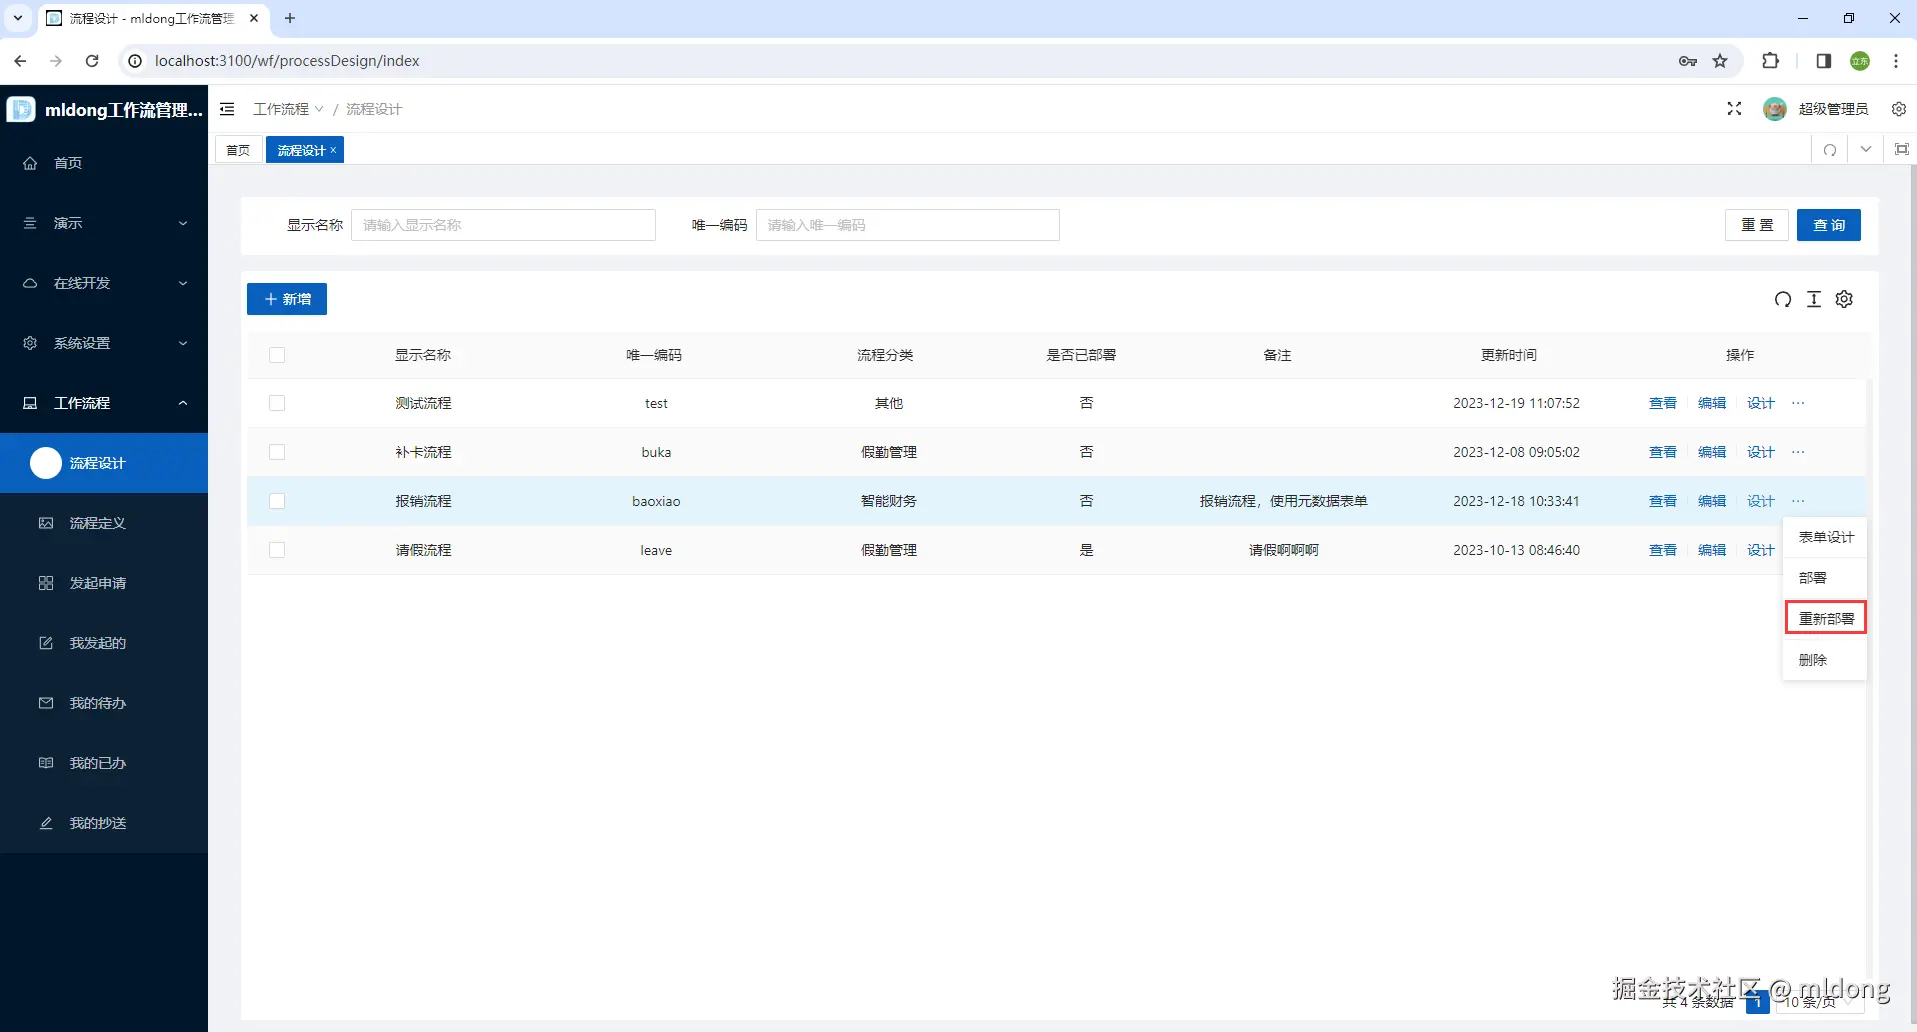
Task: Open column settings gear above the table
Action: (x=1845, y=299)
